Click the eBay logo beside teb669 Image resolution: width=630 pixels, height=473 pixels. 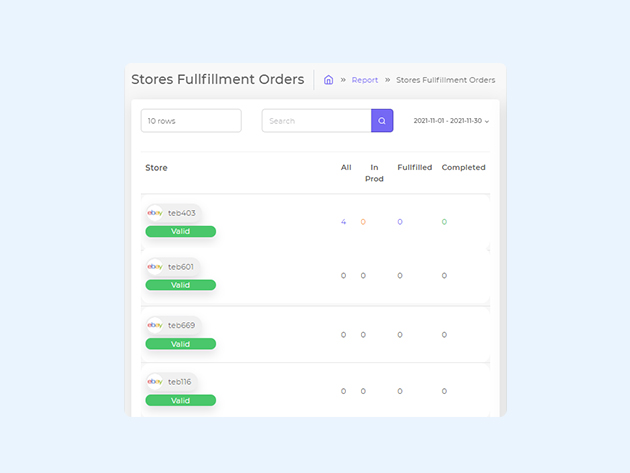[155, 325]
